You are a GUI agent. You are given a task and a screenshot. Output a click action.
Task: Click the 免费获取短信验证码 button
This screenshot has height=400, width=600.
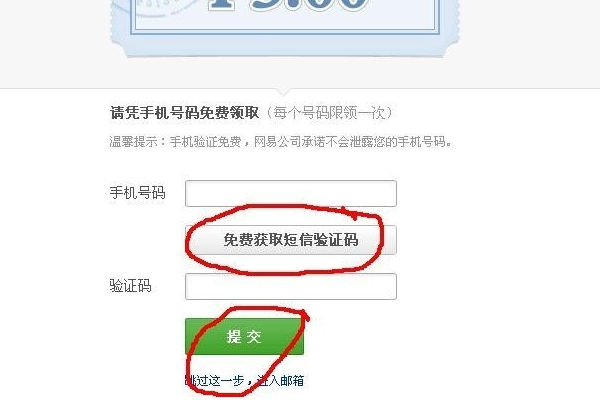291,240
